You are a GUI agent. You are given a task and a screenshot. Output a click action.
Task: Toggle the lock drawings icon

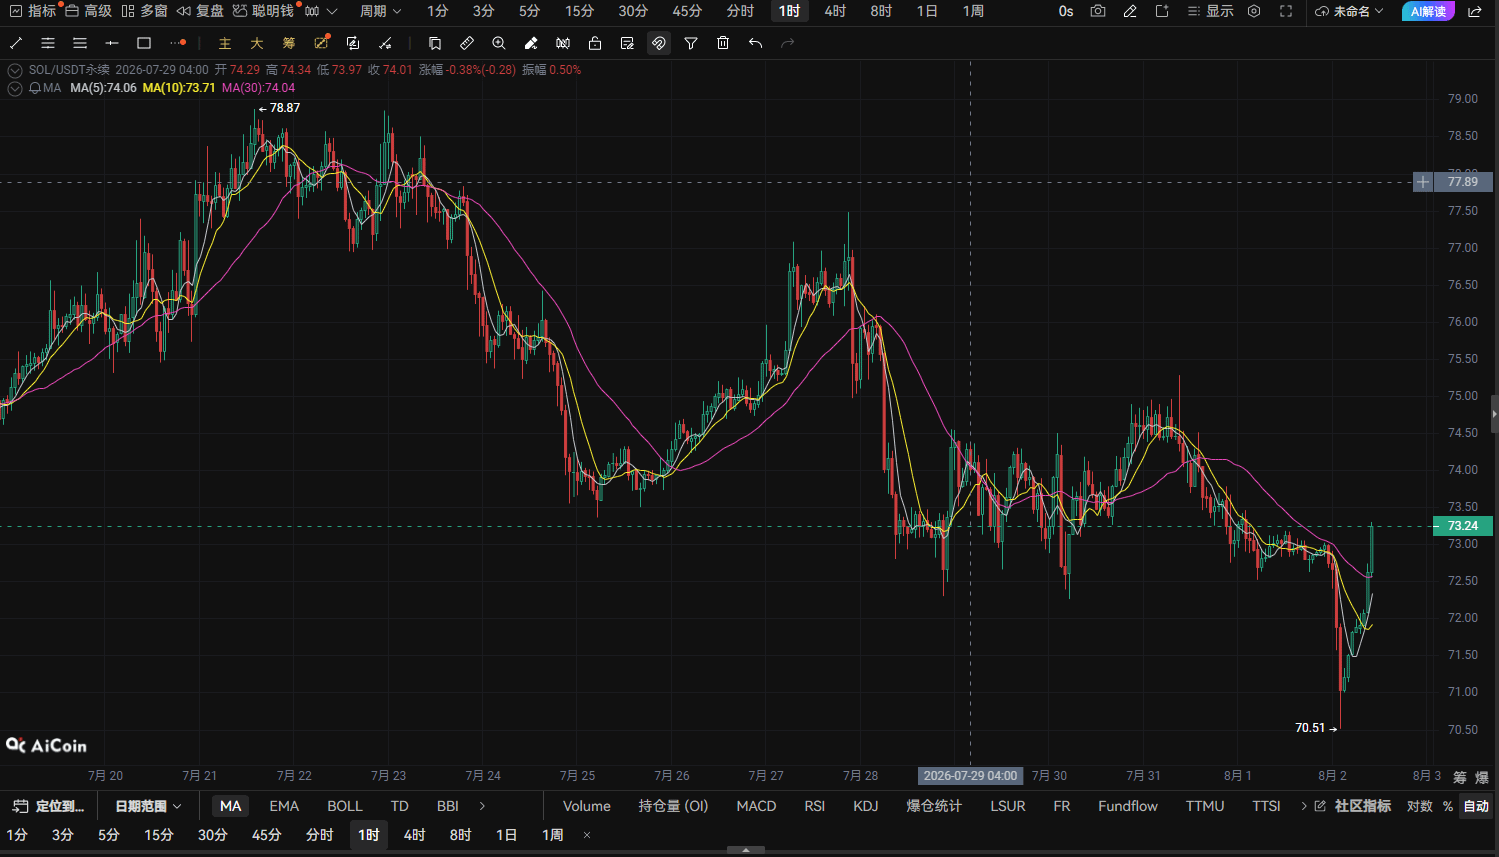(x=595, y=43)
